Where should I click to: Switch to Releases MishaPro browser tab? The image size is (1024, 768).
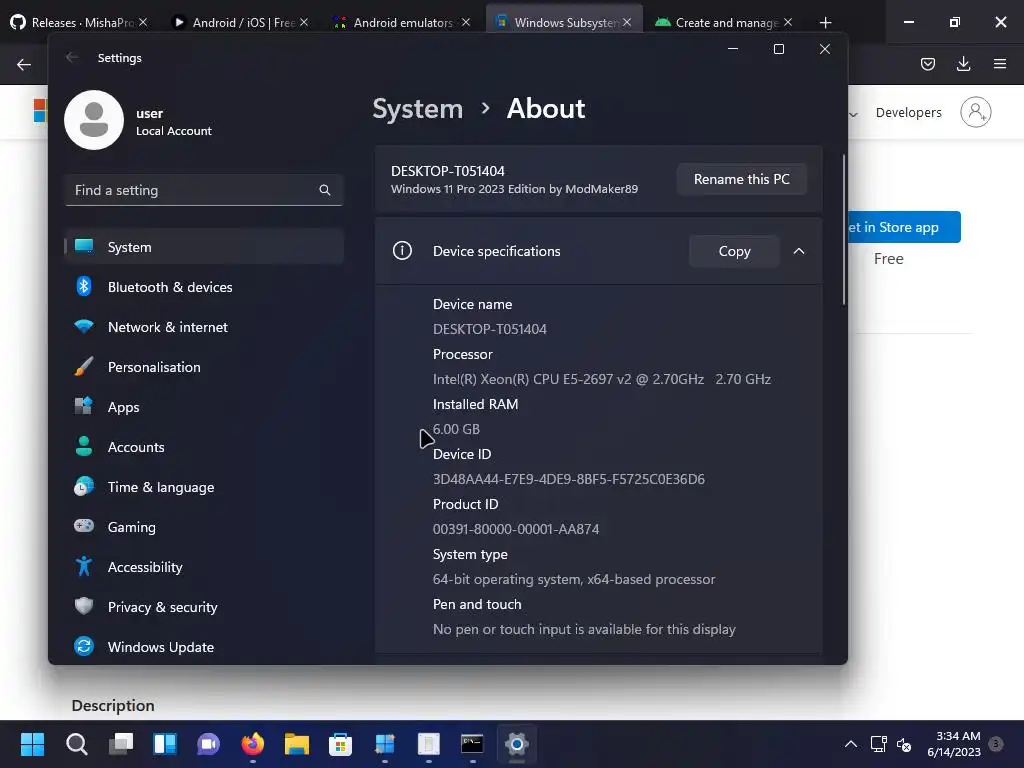coord(77,22)
